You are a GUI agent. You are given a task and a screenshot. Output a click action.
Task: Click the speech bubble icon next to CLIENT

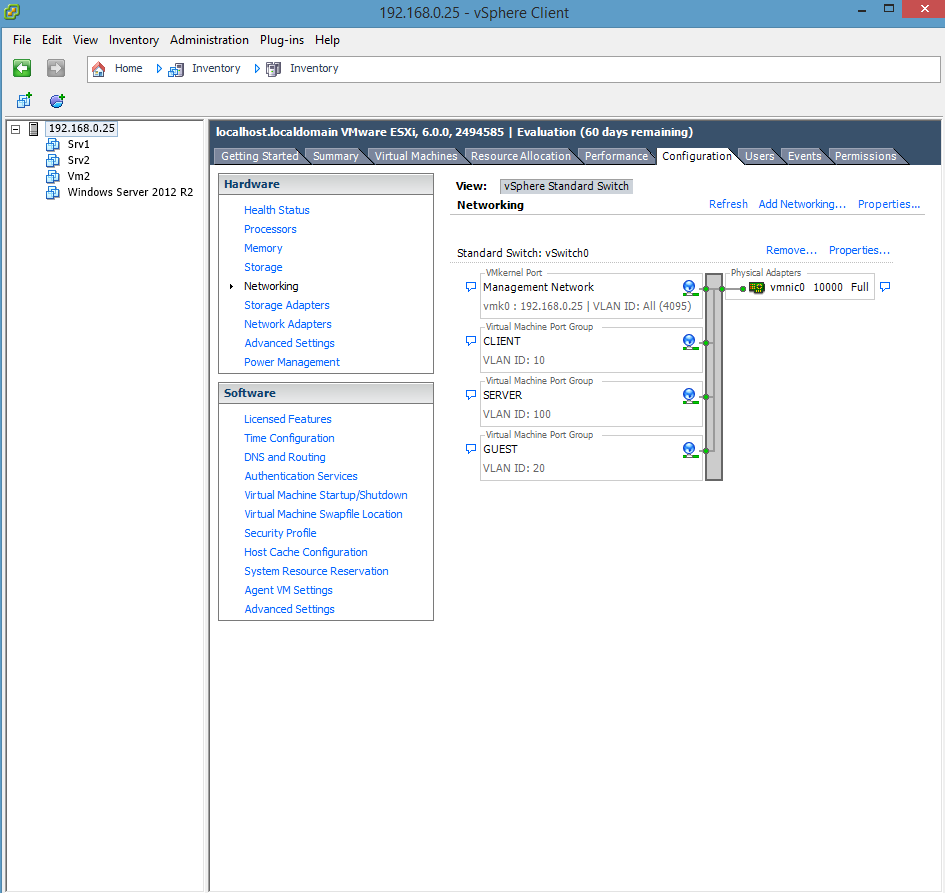coord(471,341)
